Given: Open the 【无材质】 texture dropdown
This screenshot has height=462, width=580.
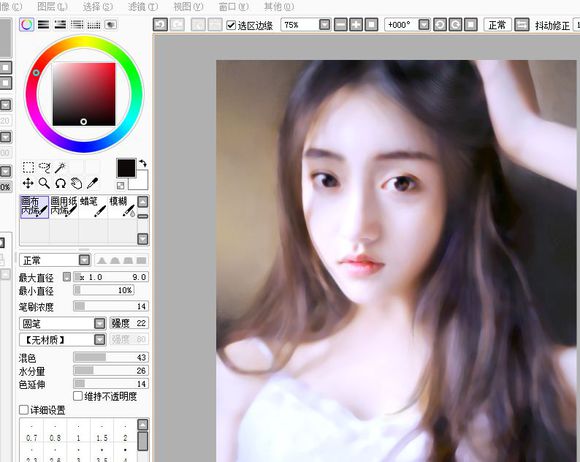Looking at the screenshot, I should point(100,339).
